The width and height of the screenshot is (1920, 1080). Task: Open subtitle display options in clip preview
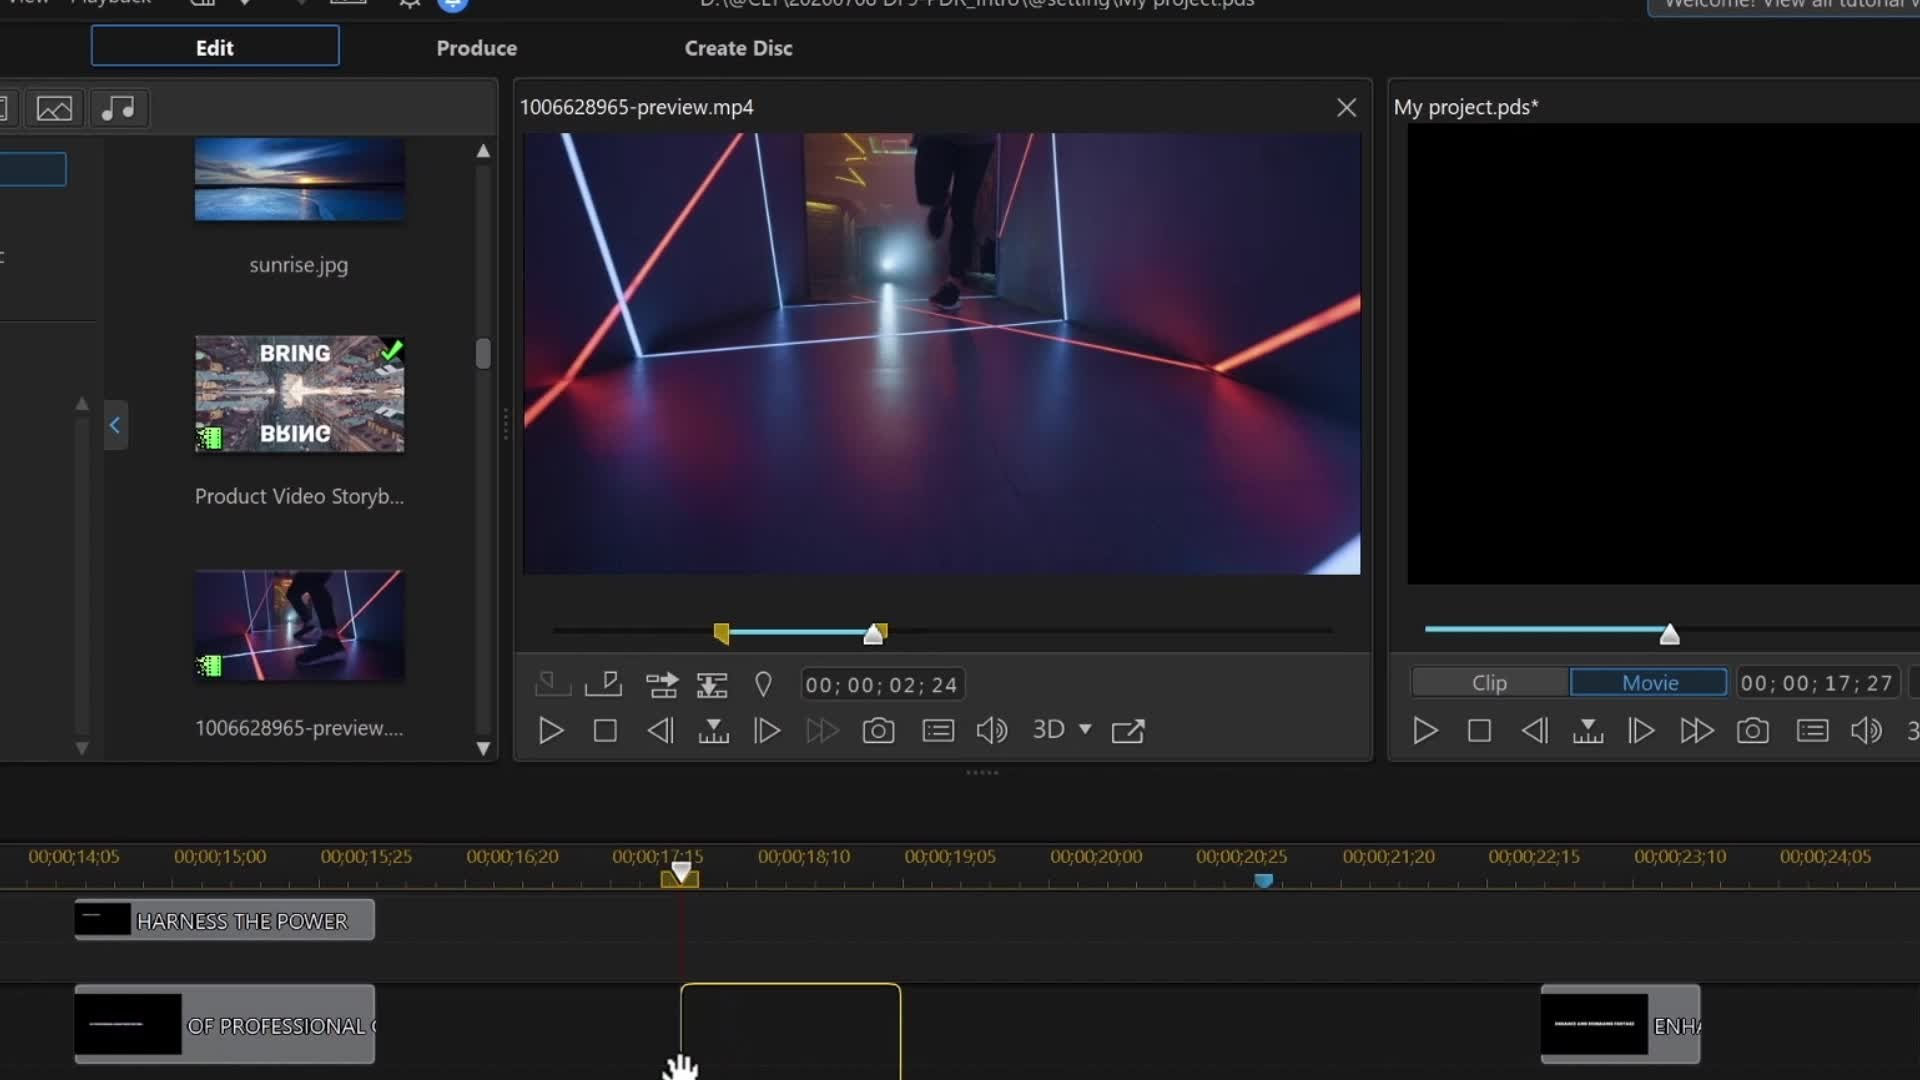[937, 731]
